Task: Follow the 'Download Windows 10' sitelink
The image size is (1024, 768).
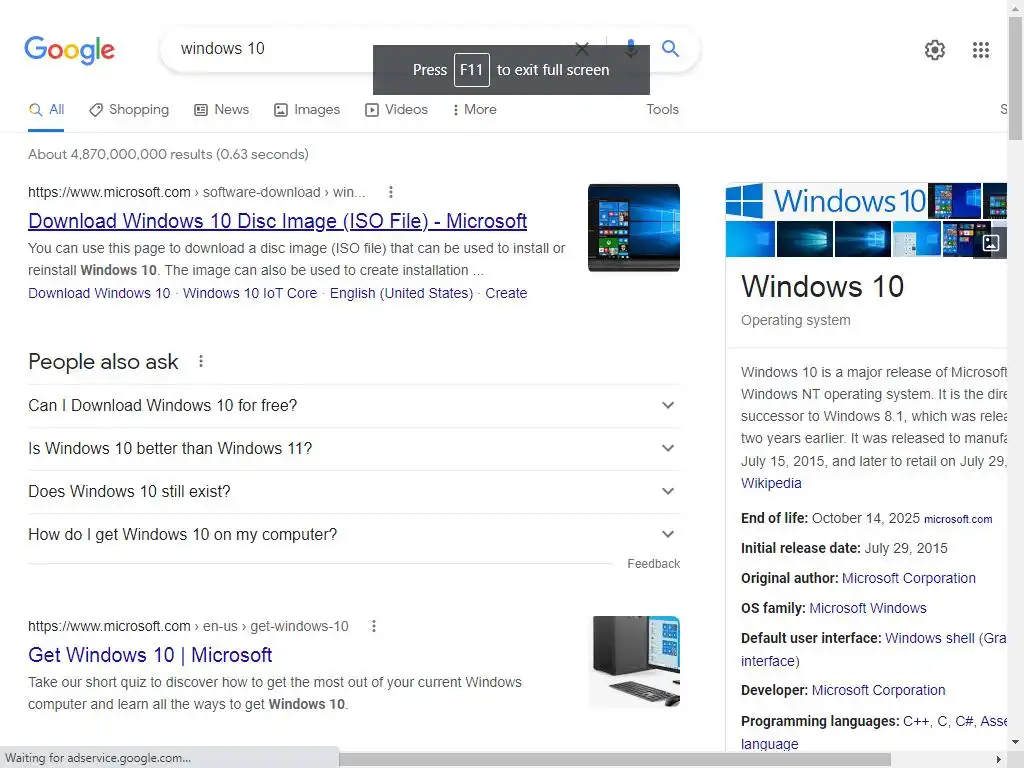Action: point(99,293)
